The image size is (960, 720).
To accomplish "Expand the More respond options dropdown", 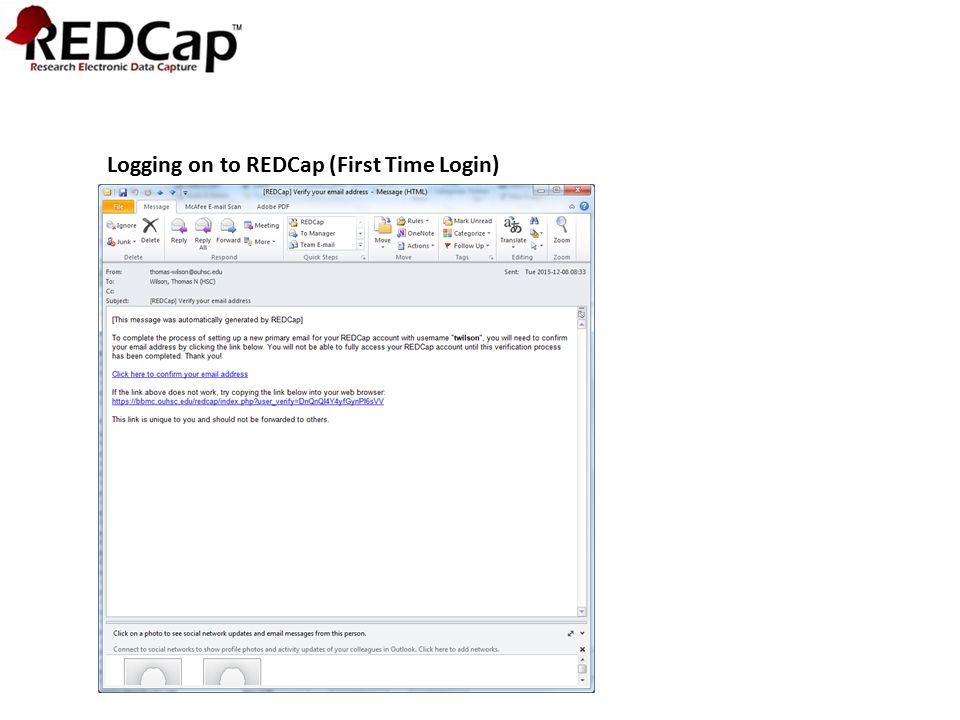I will (x=260, y=242).
